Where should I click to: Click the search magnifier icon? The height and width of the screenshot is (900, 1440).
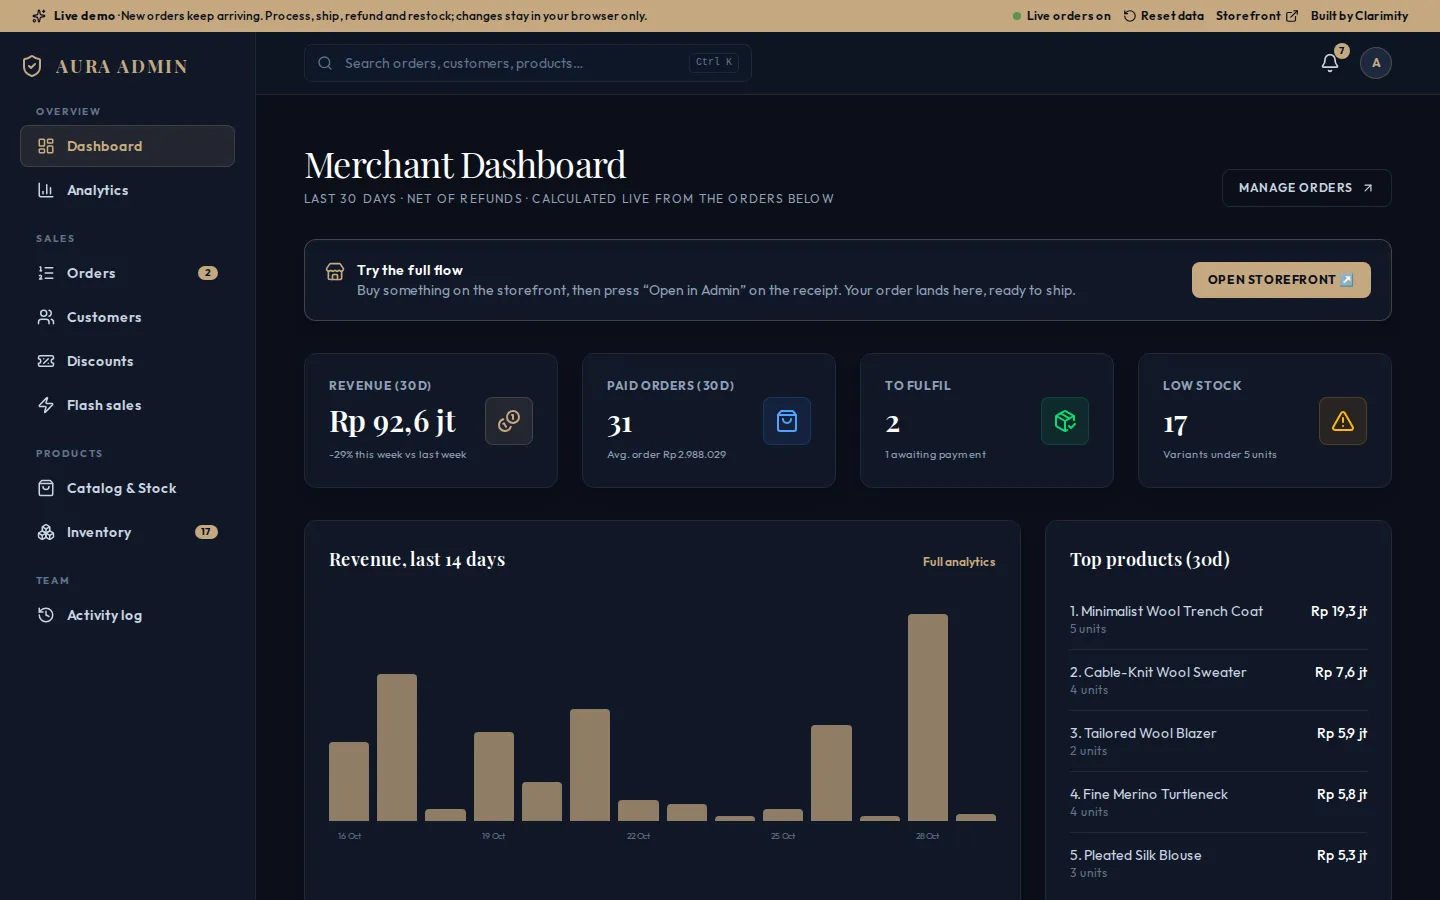coord(325,63)
